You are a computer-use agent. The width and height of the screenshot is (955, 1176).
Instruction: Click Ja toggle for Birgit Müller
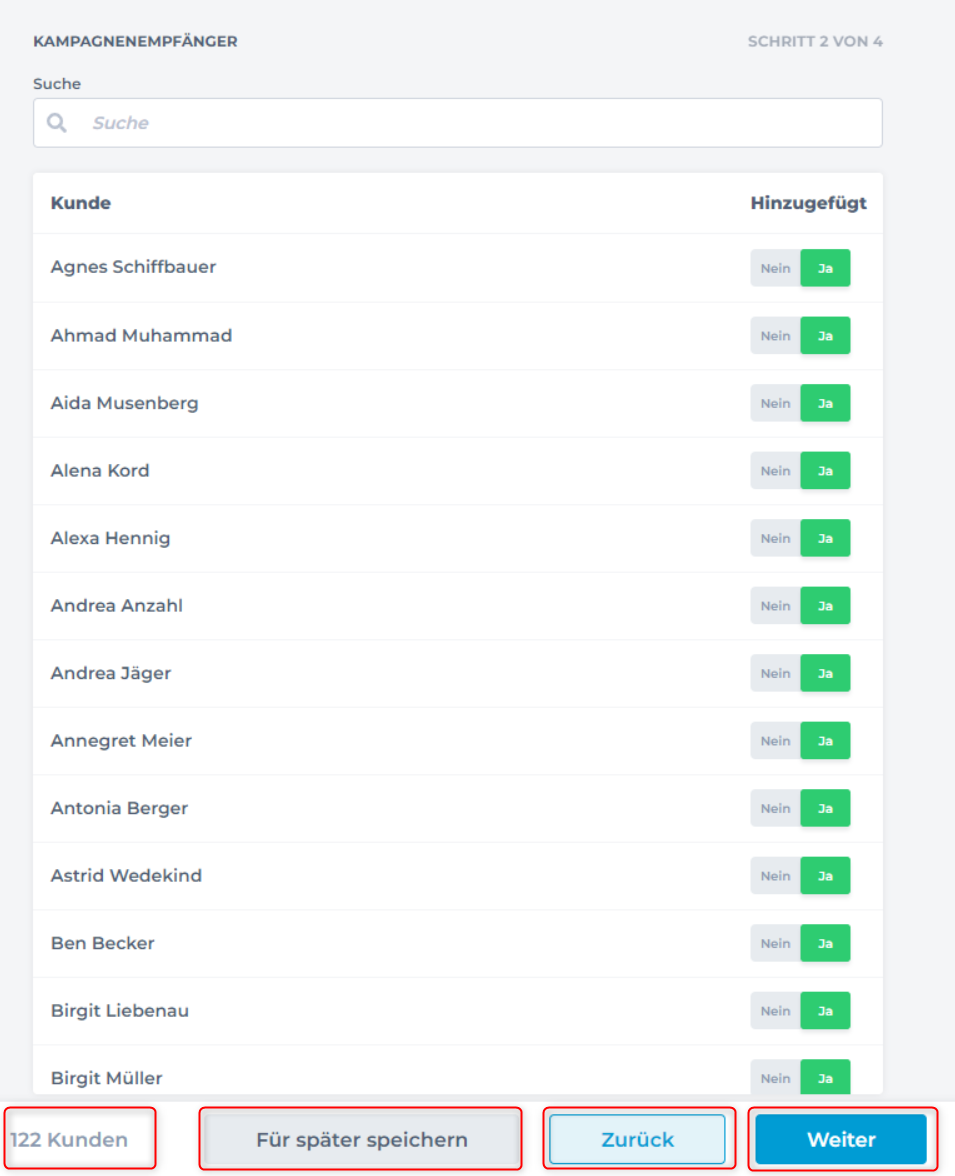(825, 1078)
